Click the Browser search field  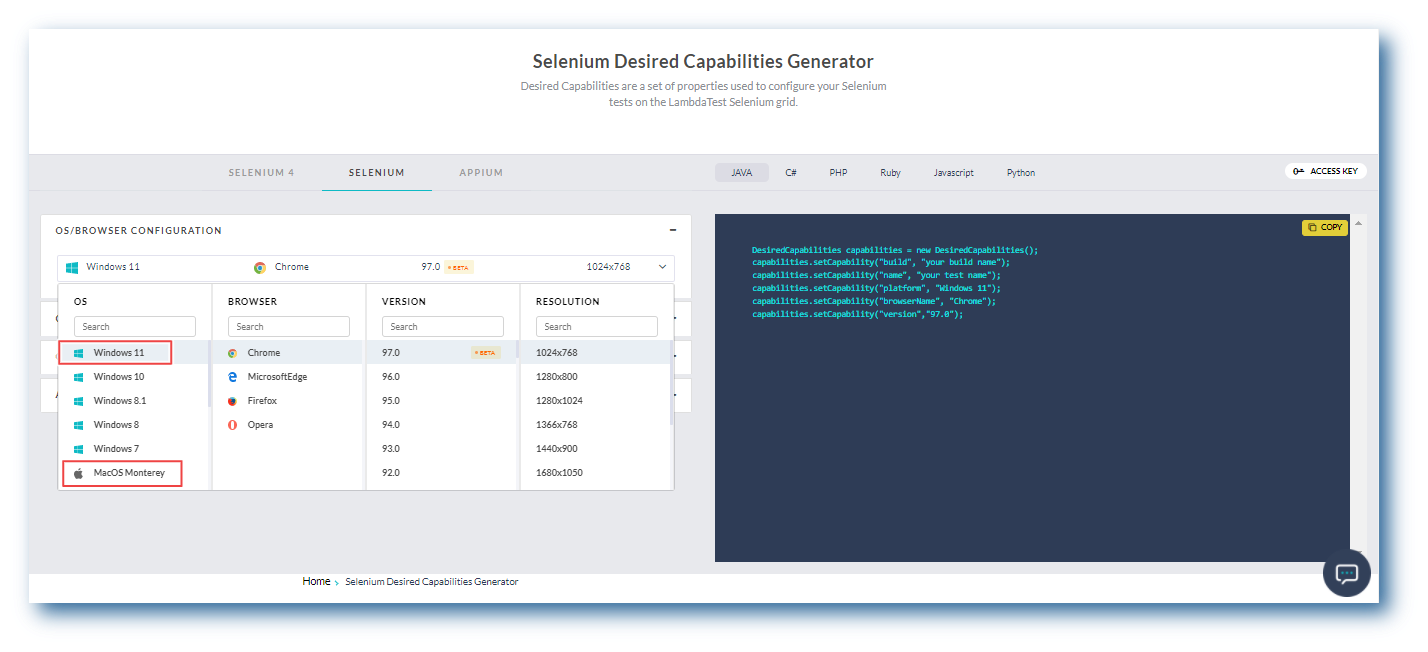click(x=289, y=327)
